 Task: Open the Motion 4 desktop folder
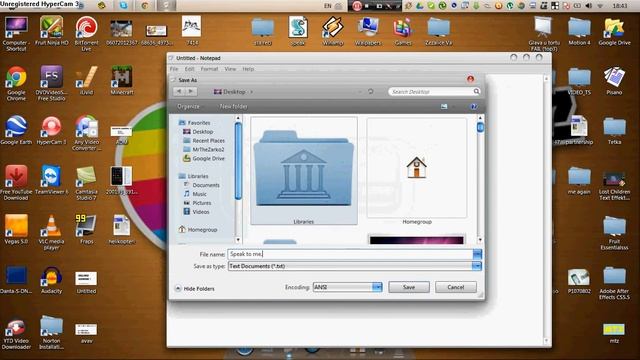(x=579, y=31)
